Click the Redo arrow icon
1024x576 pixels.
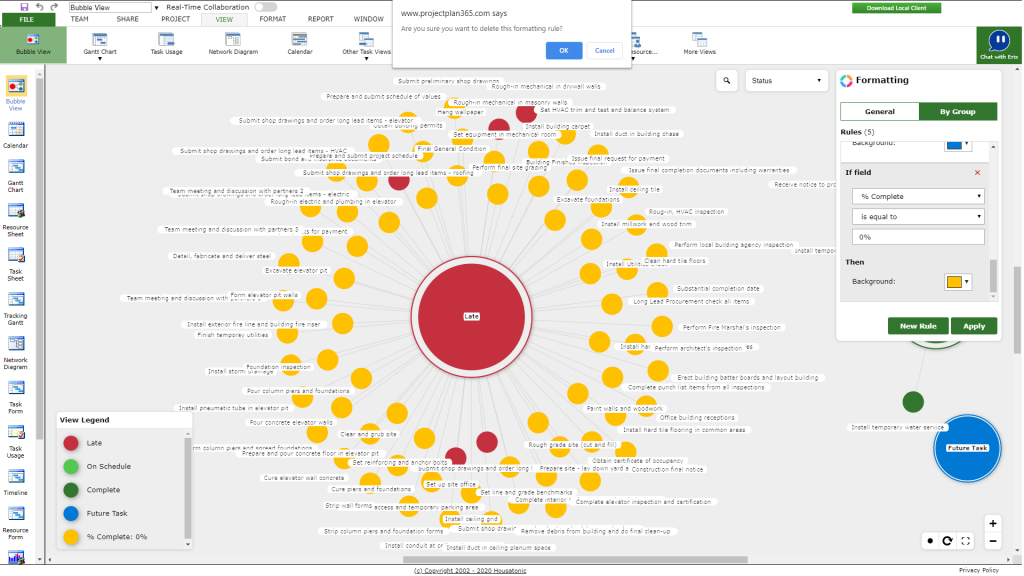pos(54,7)
